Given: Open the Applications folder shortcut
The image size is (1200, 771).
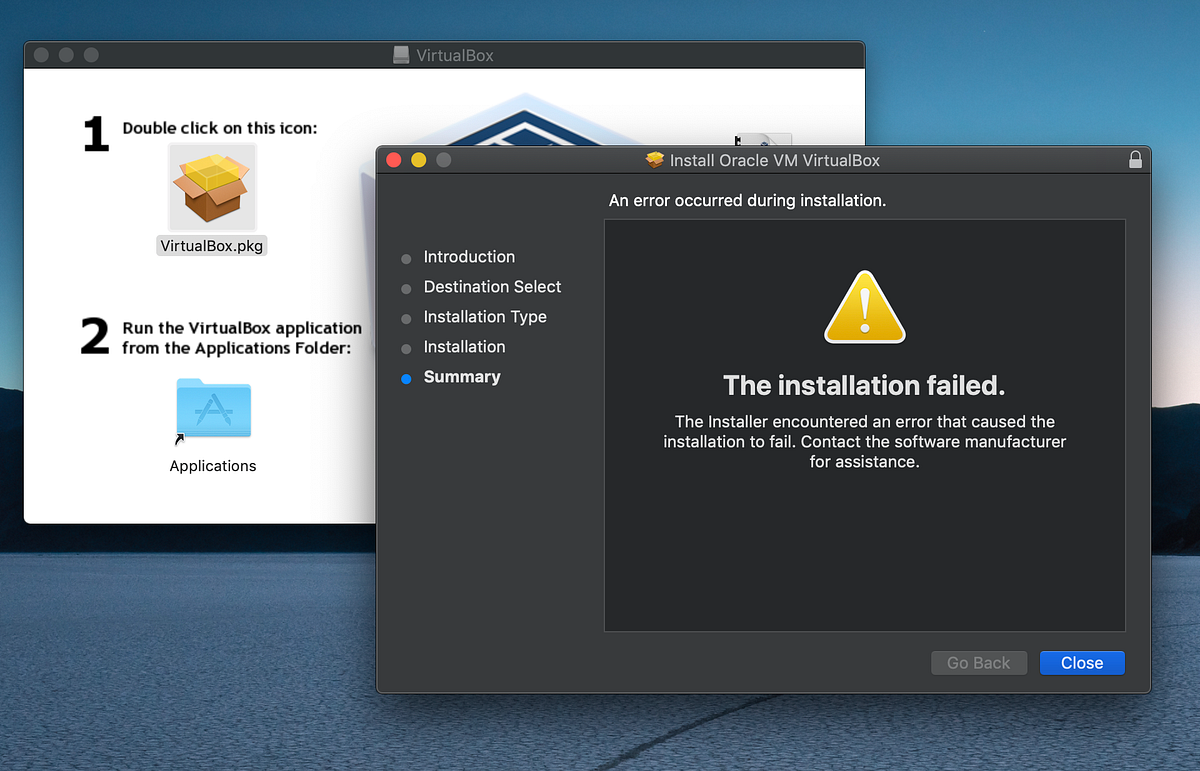Looking at the screenshot, I should click(213, 408).
